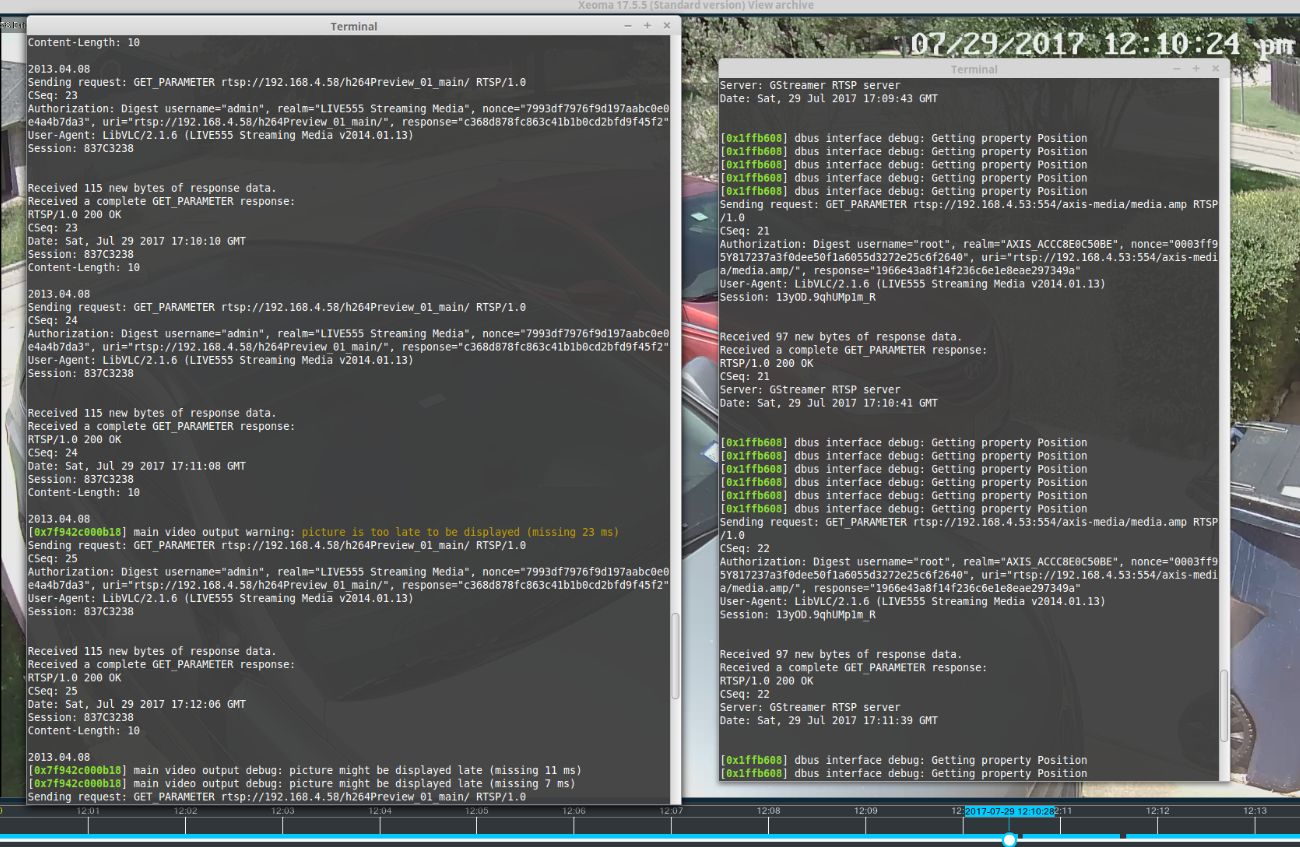Jump to 12:01 on archive timeline
Screen dimensions: 1300x847
click(x=88, y=811)
